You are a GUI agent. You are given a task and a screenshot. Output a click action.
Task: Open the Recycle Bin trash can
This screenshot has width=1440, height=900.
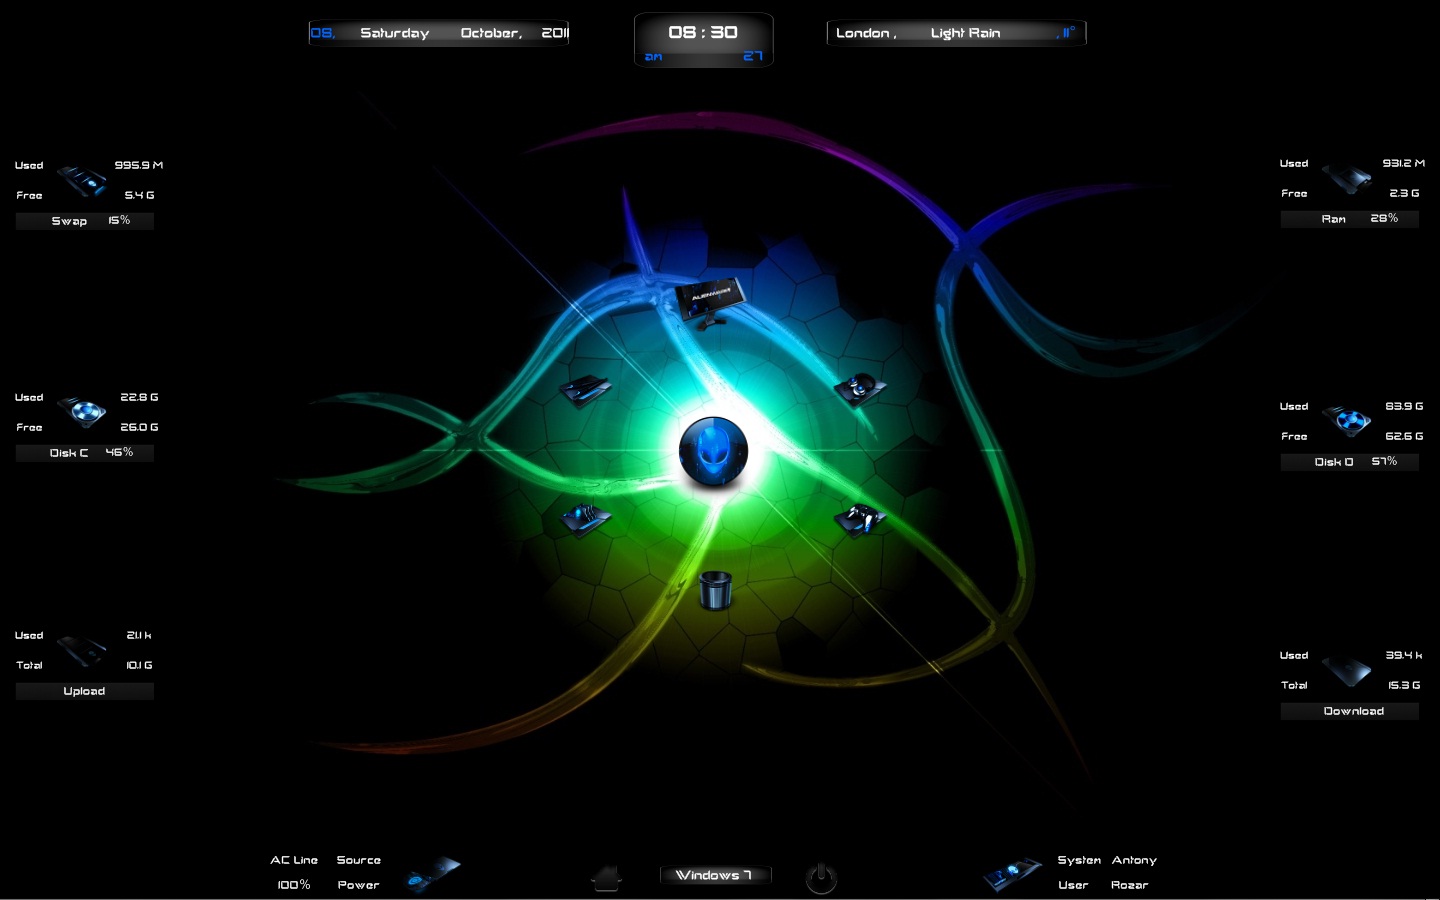pos(715,590)
